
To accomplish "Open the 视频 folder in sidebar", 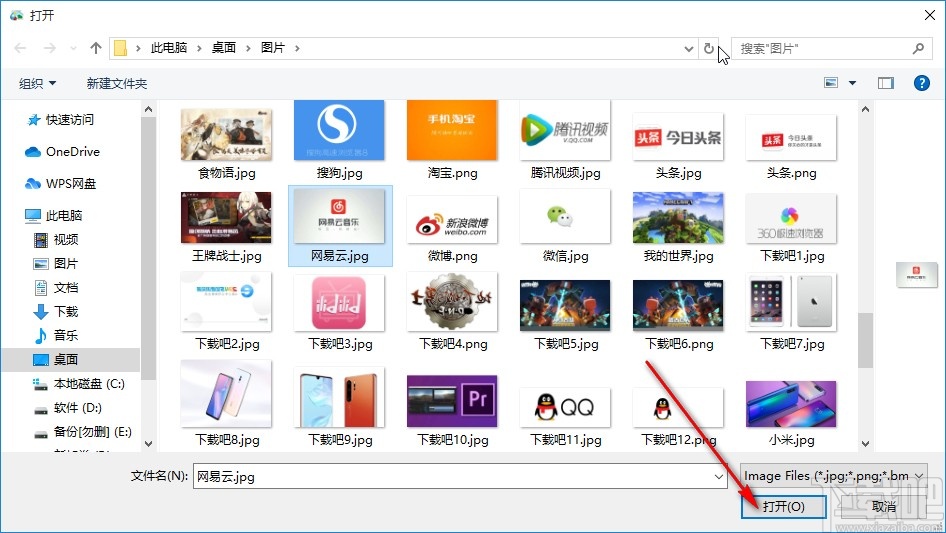I will click(x=56, y=240).
